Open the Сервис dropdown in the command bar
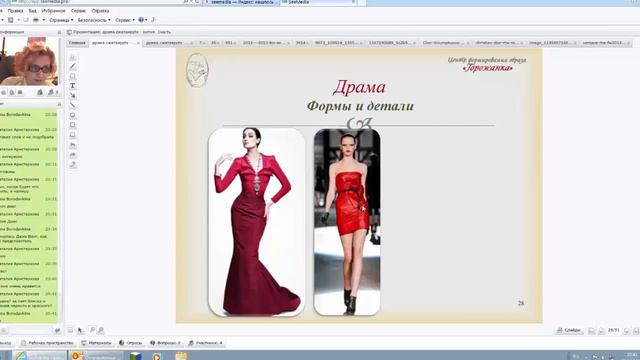Screen dimensions: 640x360 [x=125, y=20]
